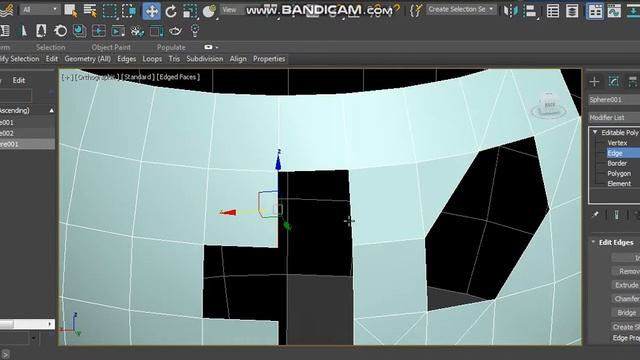Open the Modify panel tab

tap(613, 82)
